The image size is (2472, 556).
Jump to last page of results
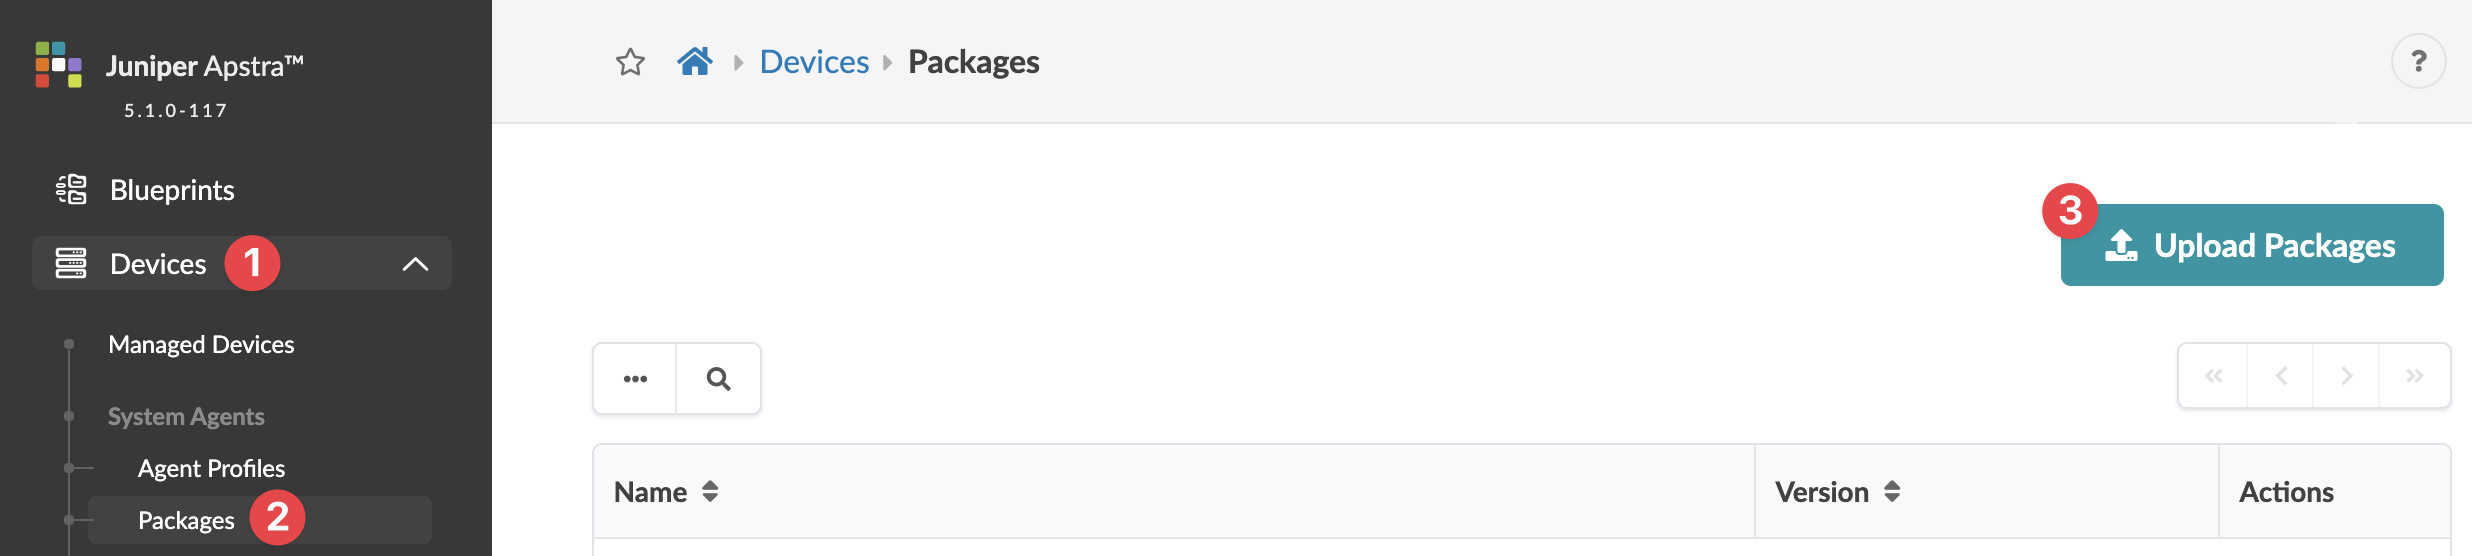click(x=2414, y=376)
